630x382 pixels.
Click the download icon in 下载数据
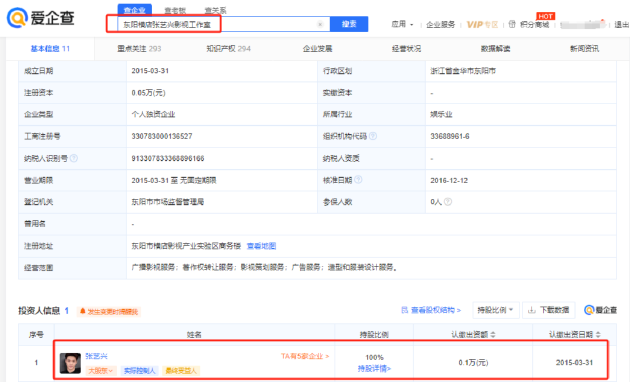tap(532, 310)
